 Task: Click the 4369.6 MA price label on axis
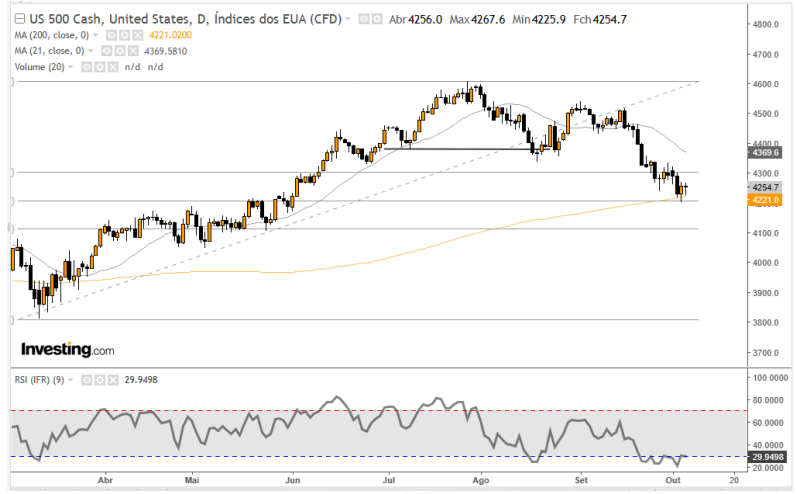pos(764,153)
